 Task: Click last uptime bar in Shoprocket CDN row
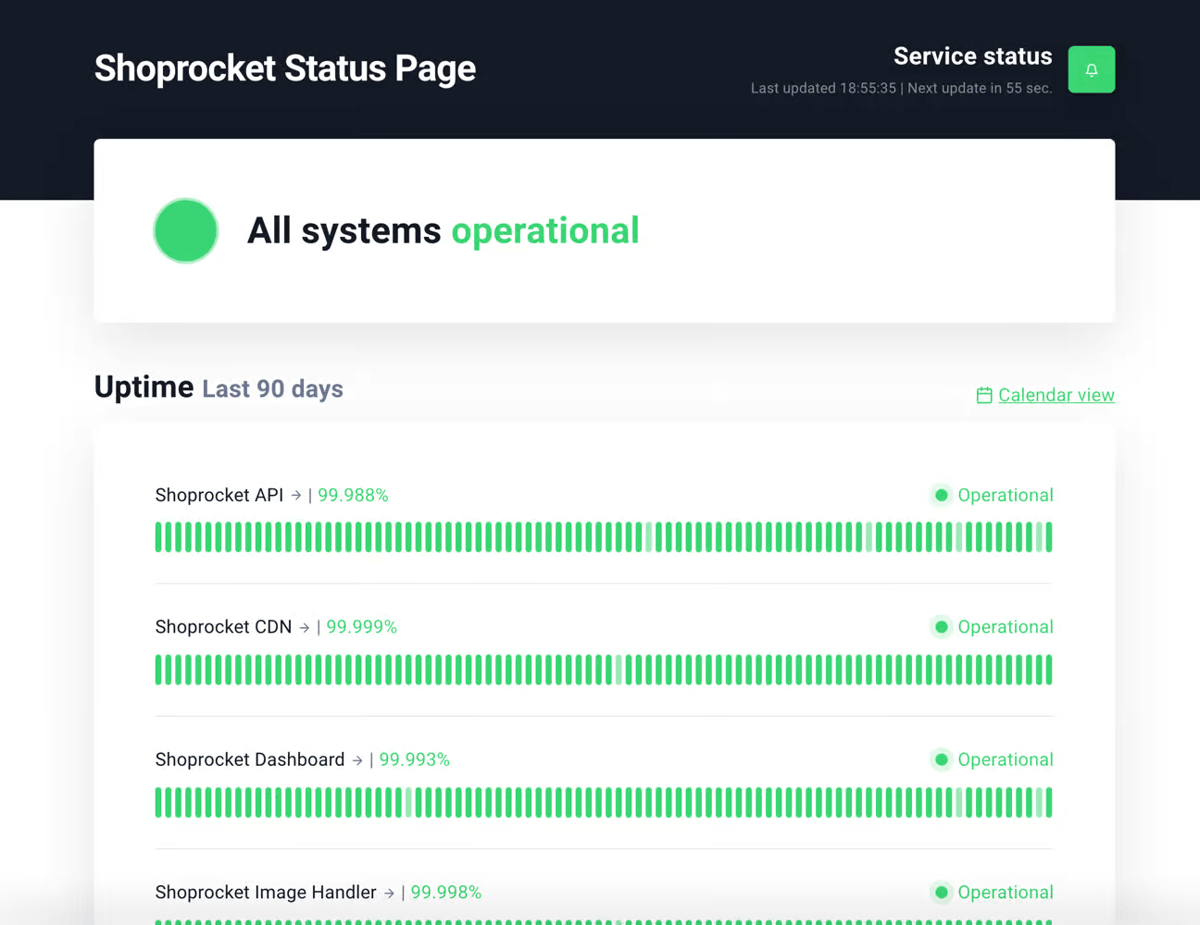click(1048, 670)
